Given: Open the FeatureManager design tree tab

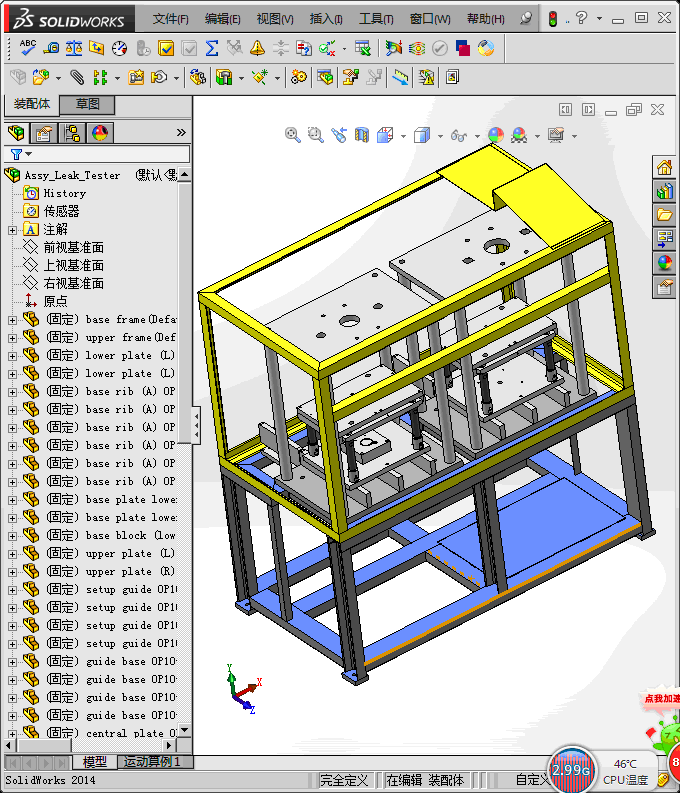Looking at the screenshot, I should point(16,133).
